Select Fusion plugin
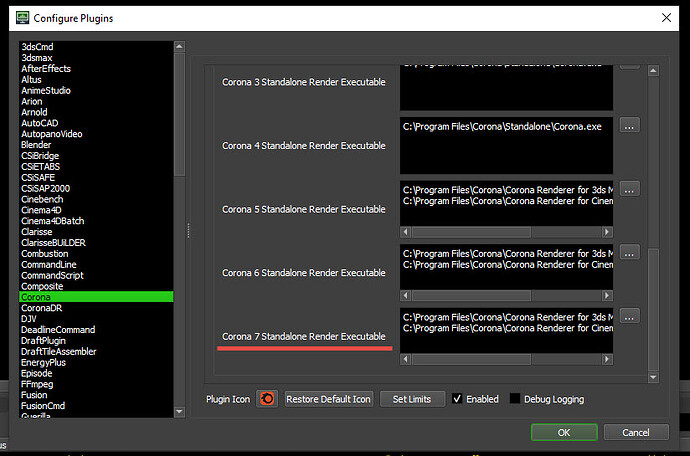690x456 pixels. (x=96, y=395)
